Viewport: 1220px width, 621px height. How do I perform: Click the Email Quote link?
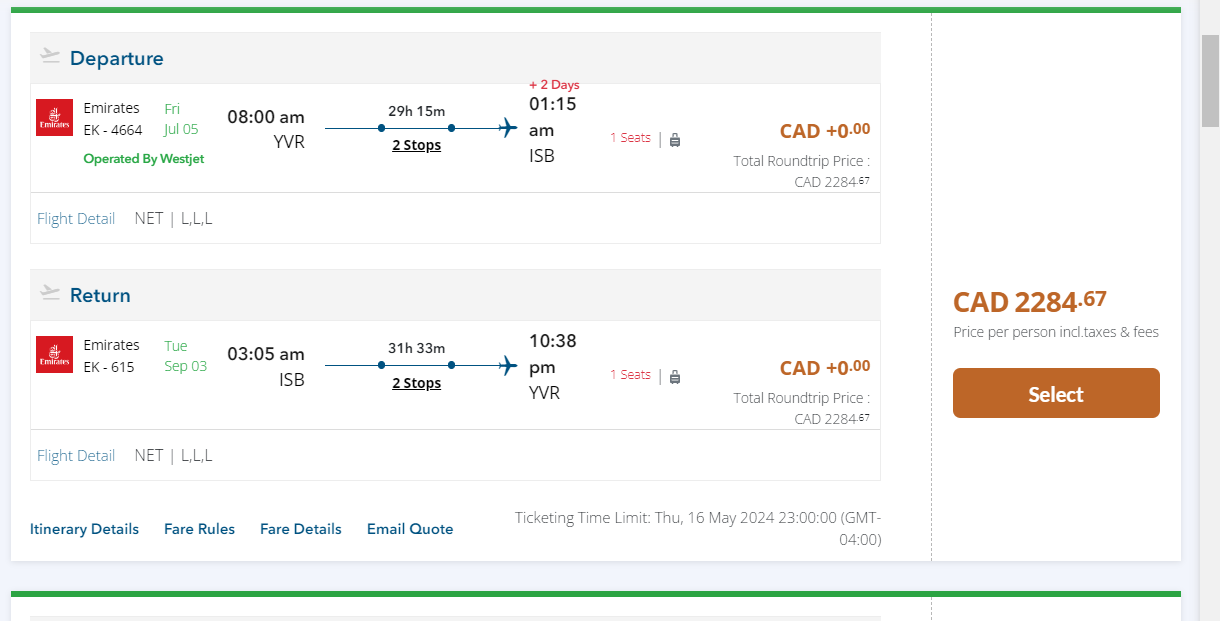pyautogui.click(x=410, y=529)
